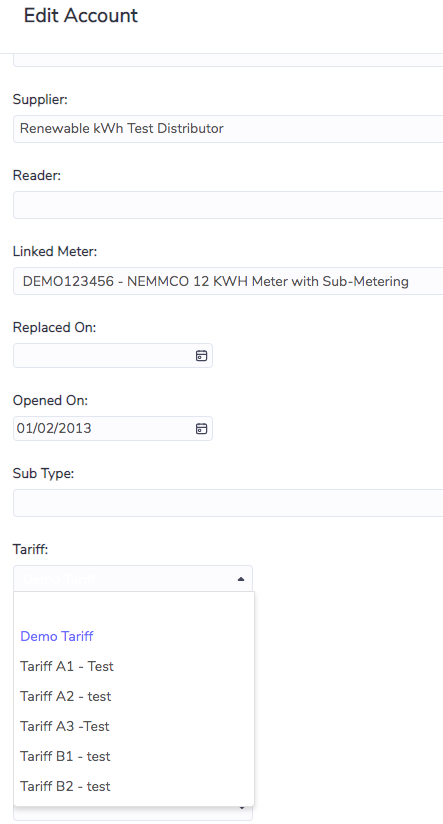The image size is (443, 824).
Task: Focus the empty Reader field
Action: tap(228, 205)
